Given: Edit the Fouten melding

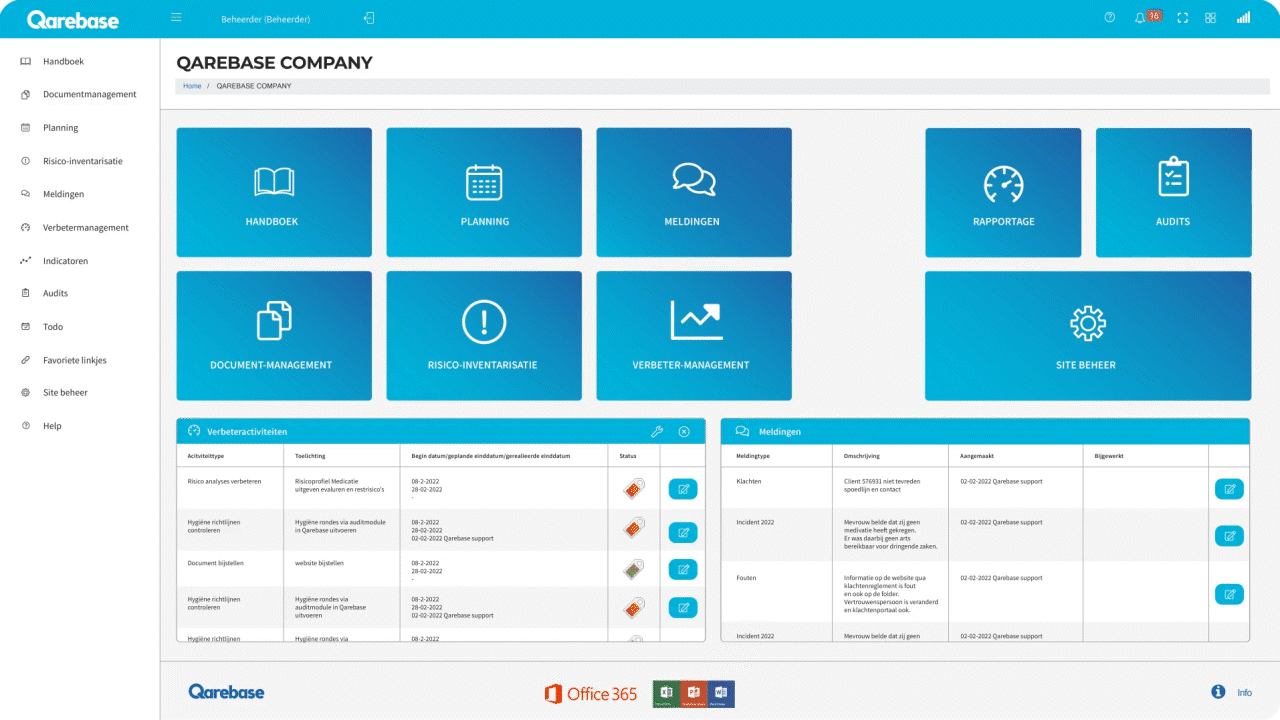Looking at the screenshot, I should [1229, 594].
